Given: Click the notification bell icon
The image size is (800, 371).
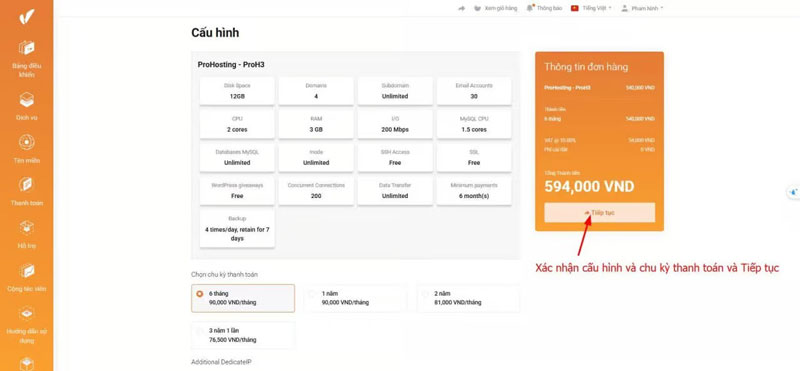Looking at the screenshot, I should pos(531,8).
